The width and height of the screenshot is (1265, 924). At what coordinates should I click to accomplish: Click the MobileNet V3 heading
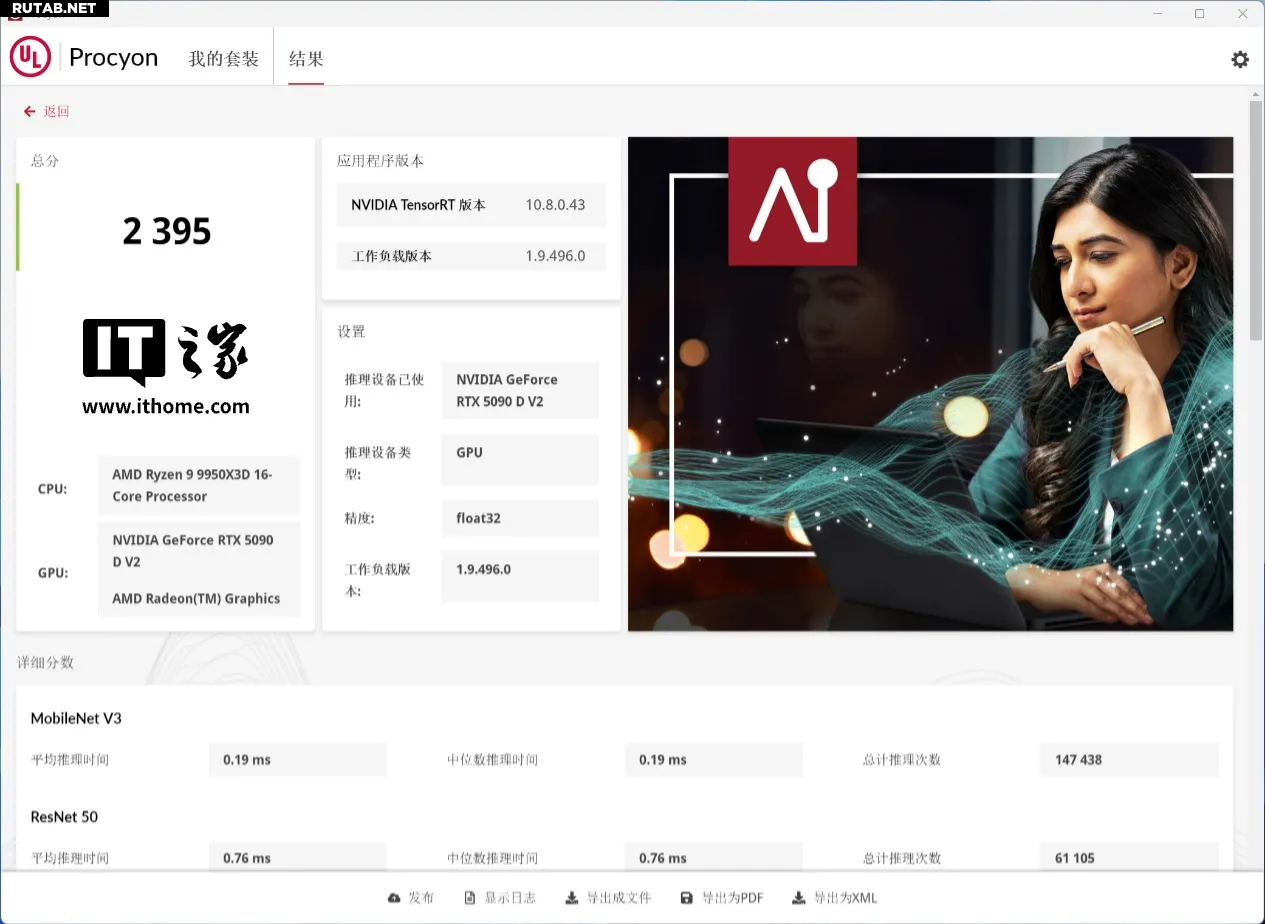[76, 718]
